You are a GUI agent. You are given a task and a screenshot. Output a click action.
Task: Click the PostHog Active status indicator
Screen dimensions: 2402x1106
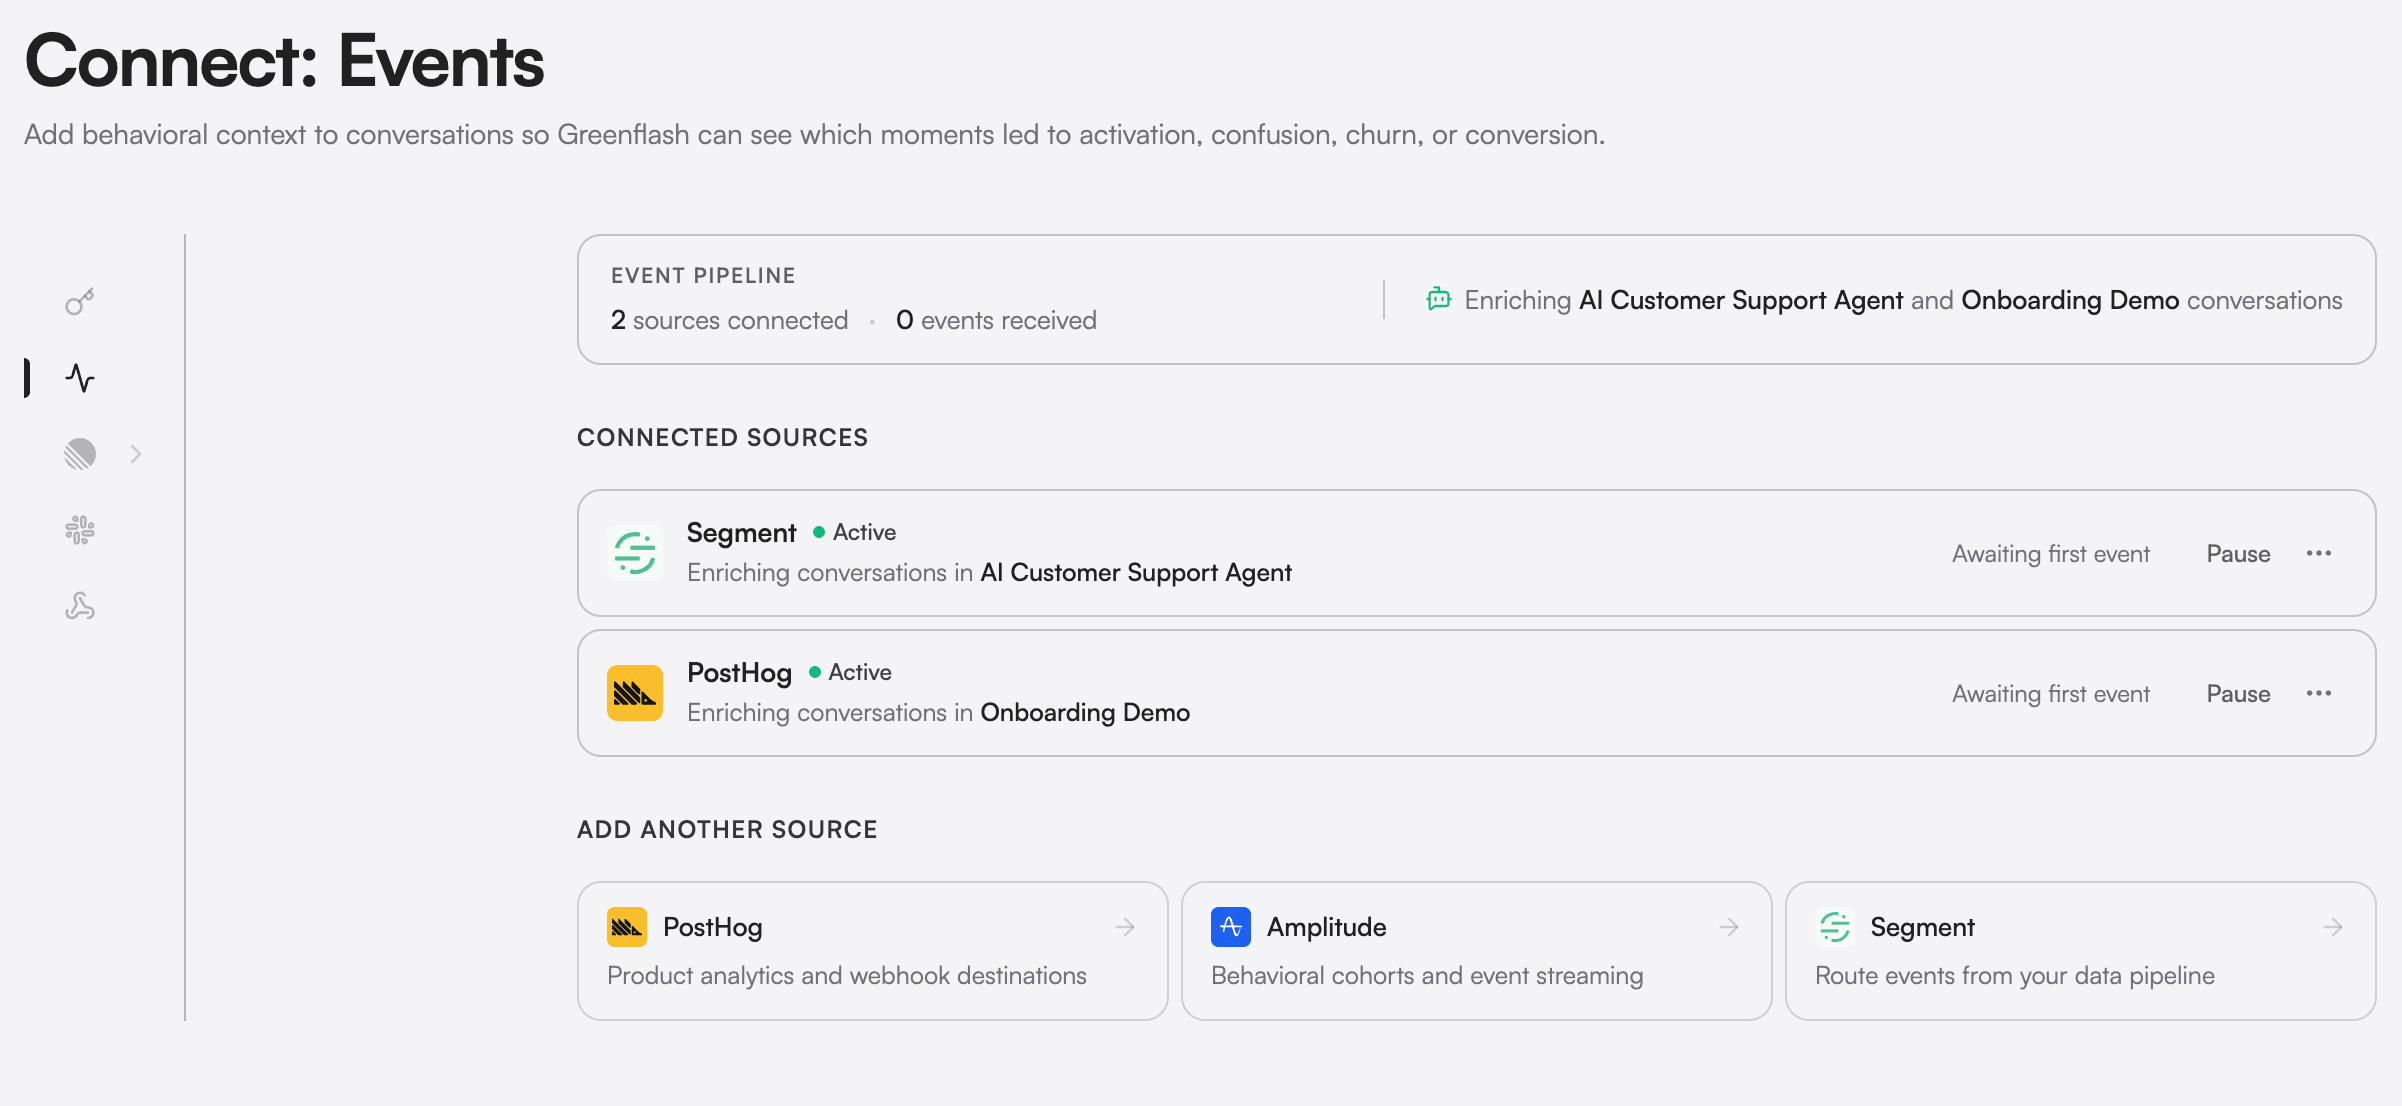(x=850, y=672)
